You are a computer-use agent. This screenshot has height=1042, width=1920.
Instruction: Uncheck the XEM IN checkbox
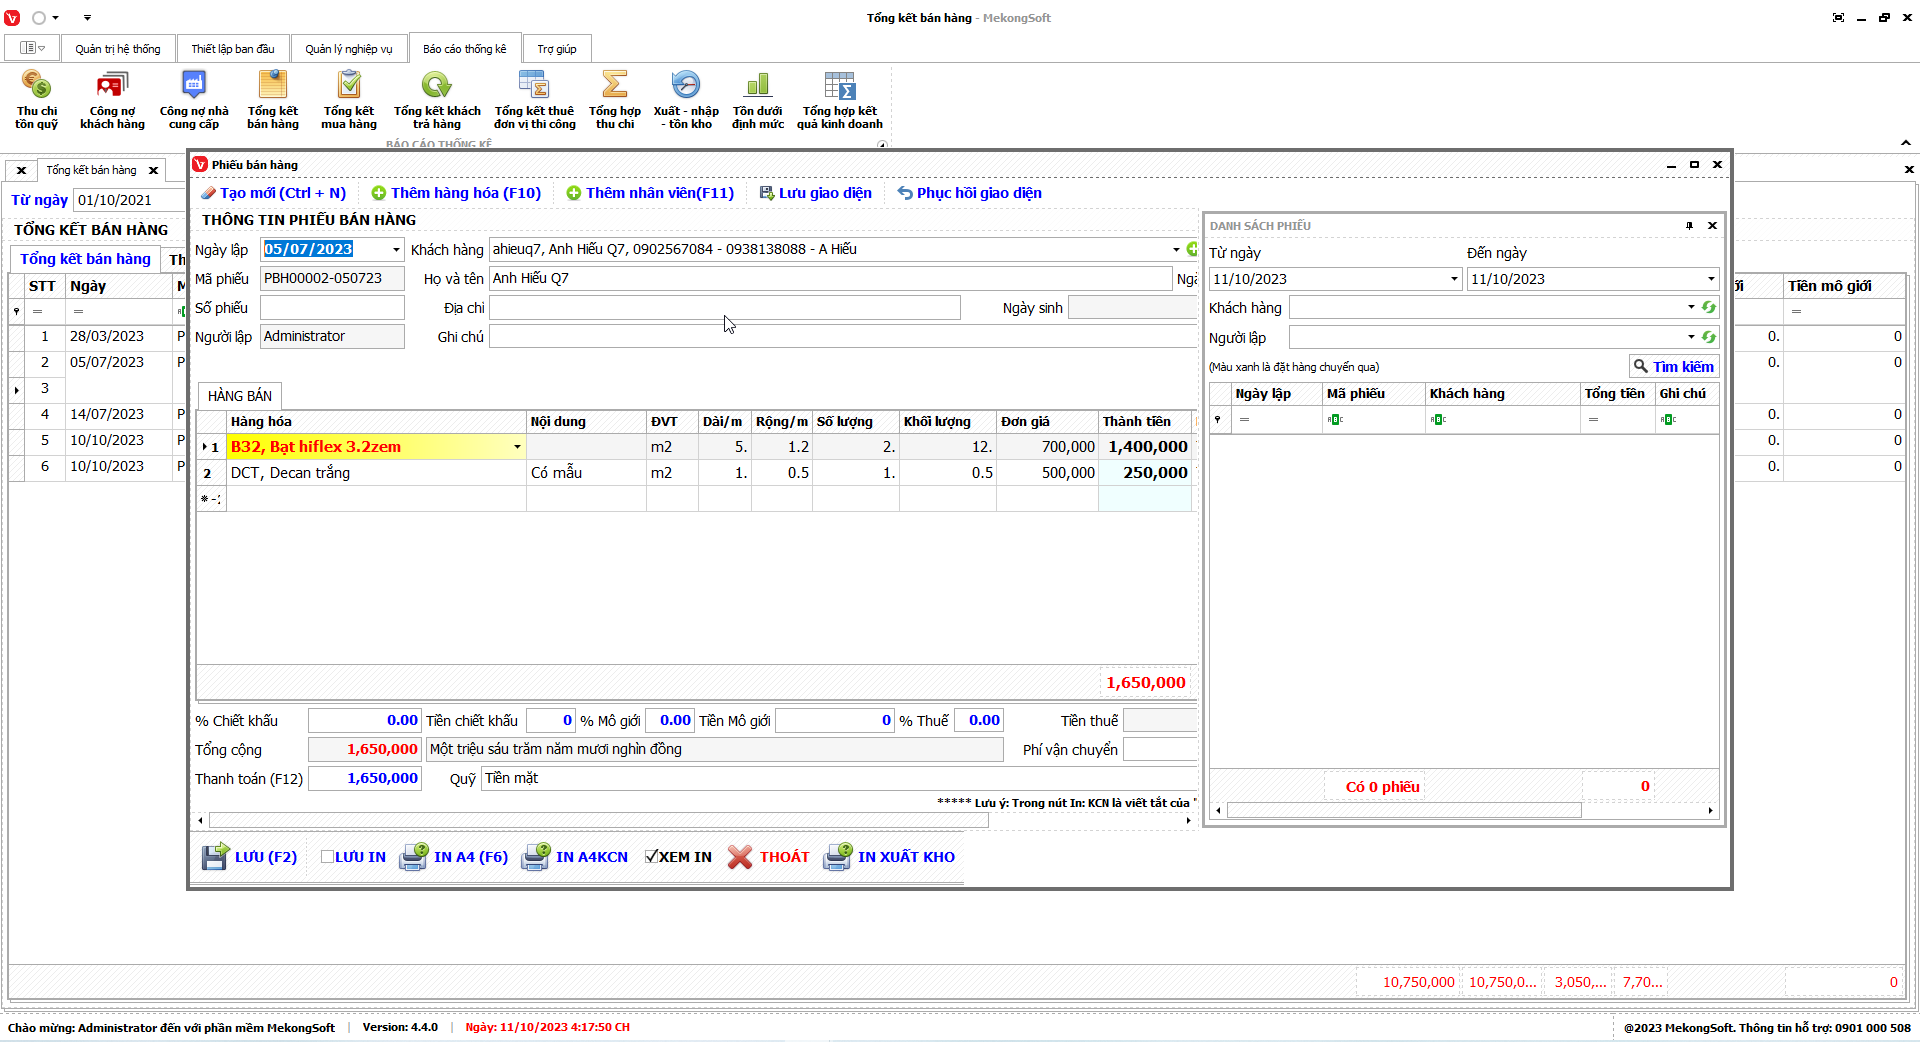652,857
